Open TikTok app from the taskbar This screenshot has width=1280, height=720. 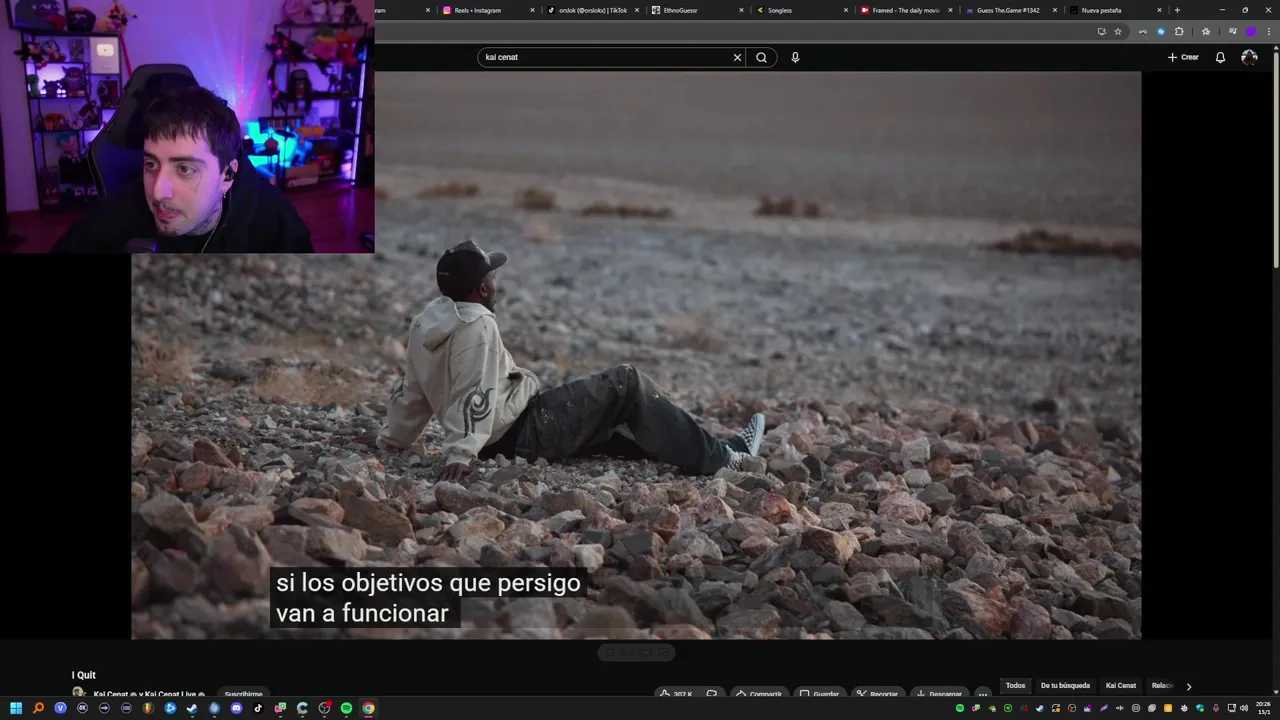pyautogui.click(x=258, y=708)
